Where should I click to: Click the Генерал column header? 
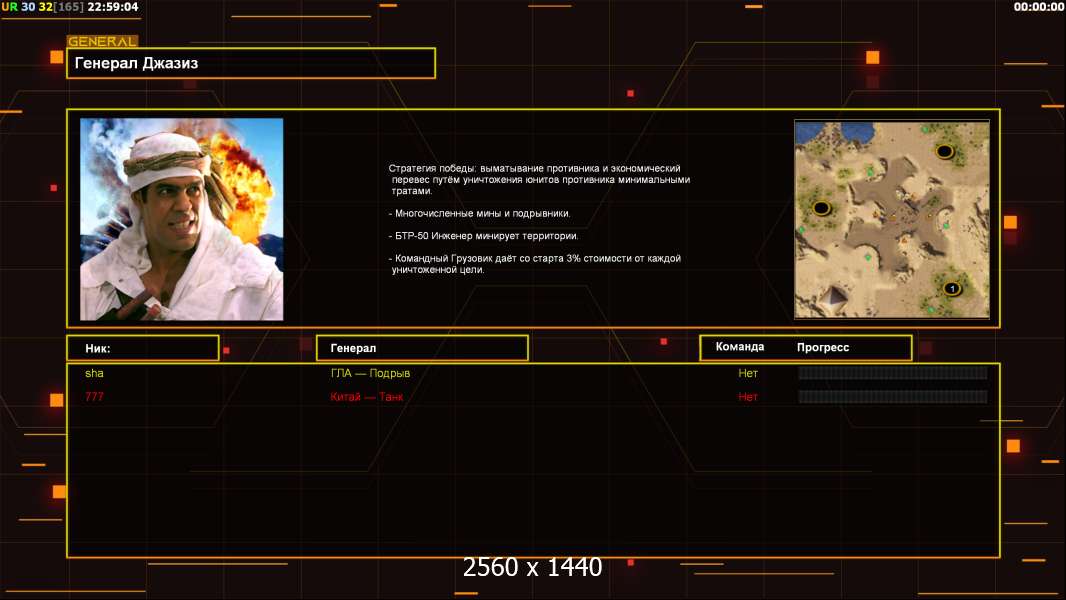point(421,348)
